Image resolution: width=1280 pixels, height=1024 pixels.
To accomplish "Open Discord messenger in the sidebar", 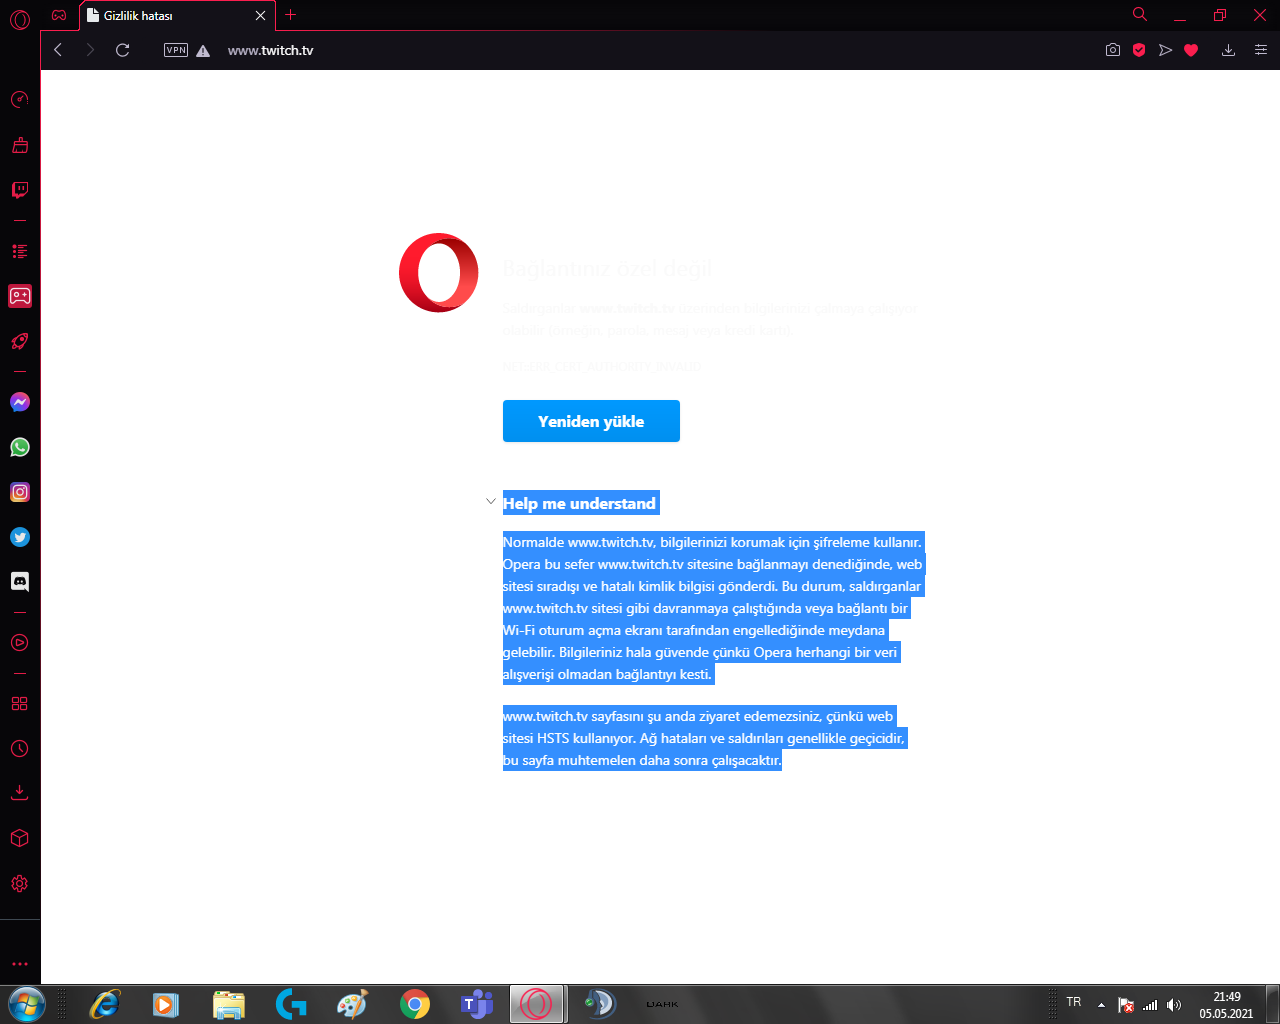I will pos(19,581).
